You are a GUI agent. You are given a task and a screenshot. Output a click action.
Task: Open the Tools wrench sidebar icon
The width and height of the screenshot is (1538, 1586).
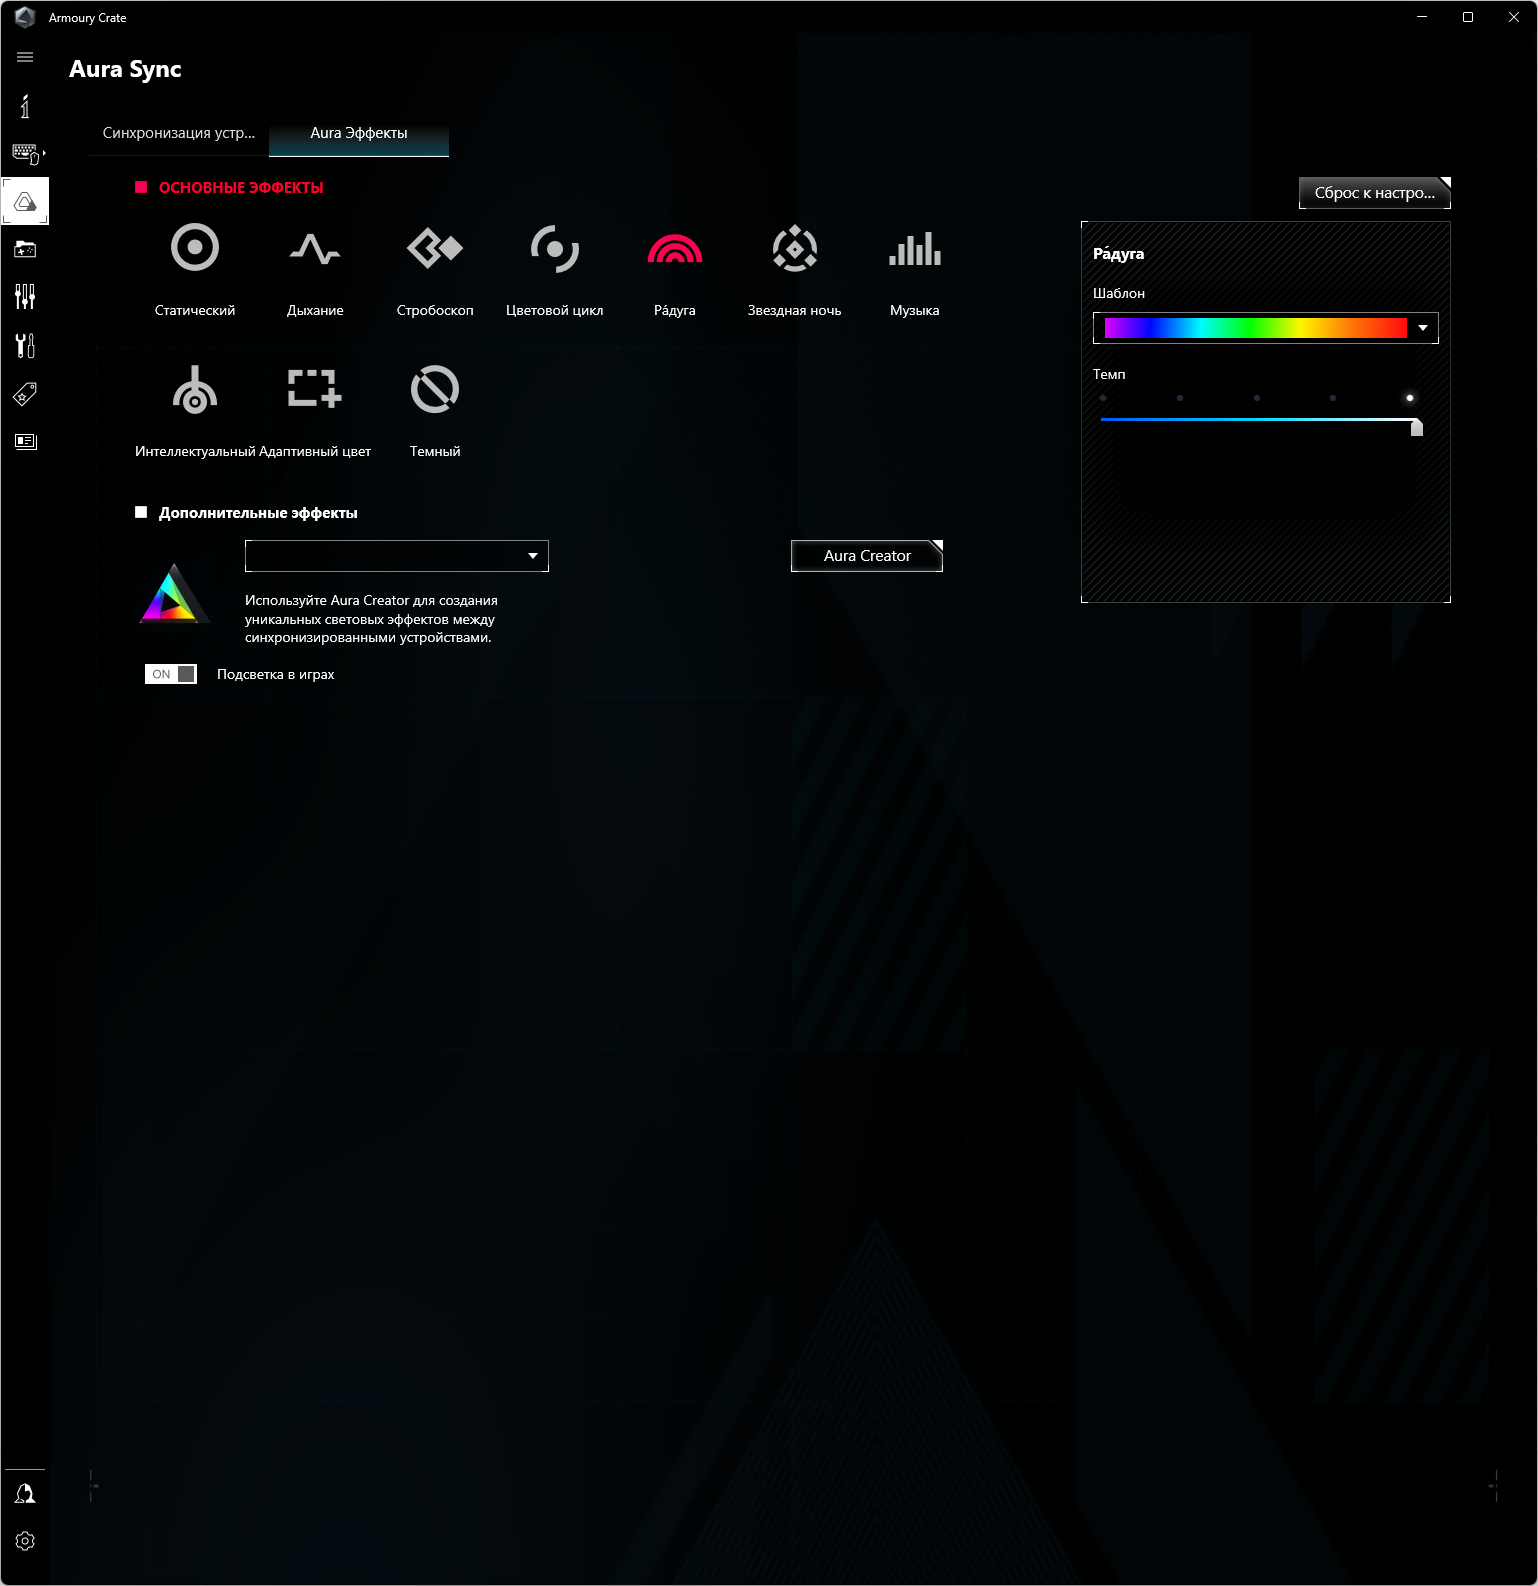(25, 345)
